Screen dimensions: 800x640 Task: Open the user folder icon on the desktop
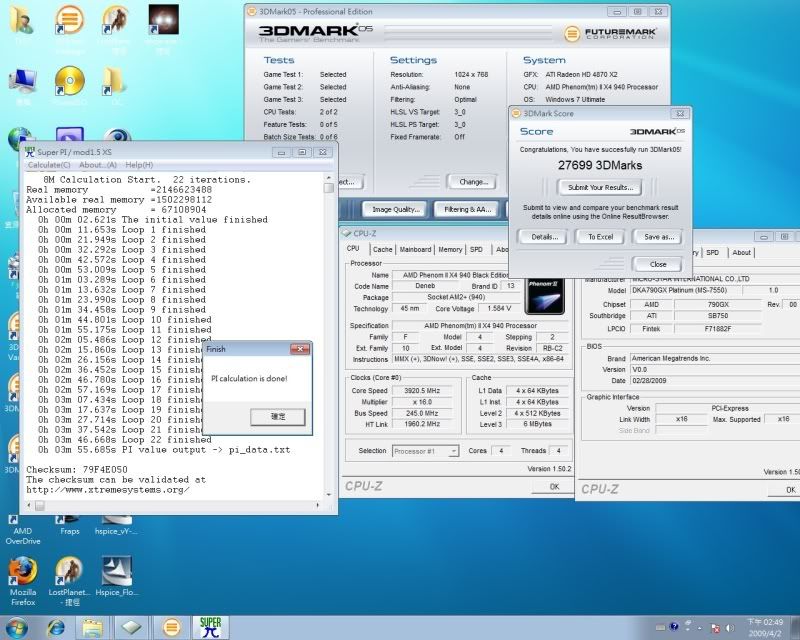20,20
